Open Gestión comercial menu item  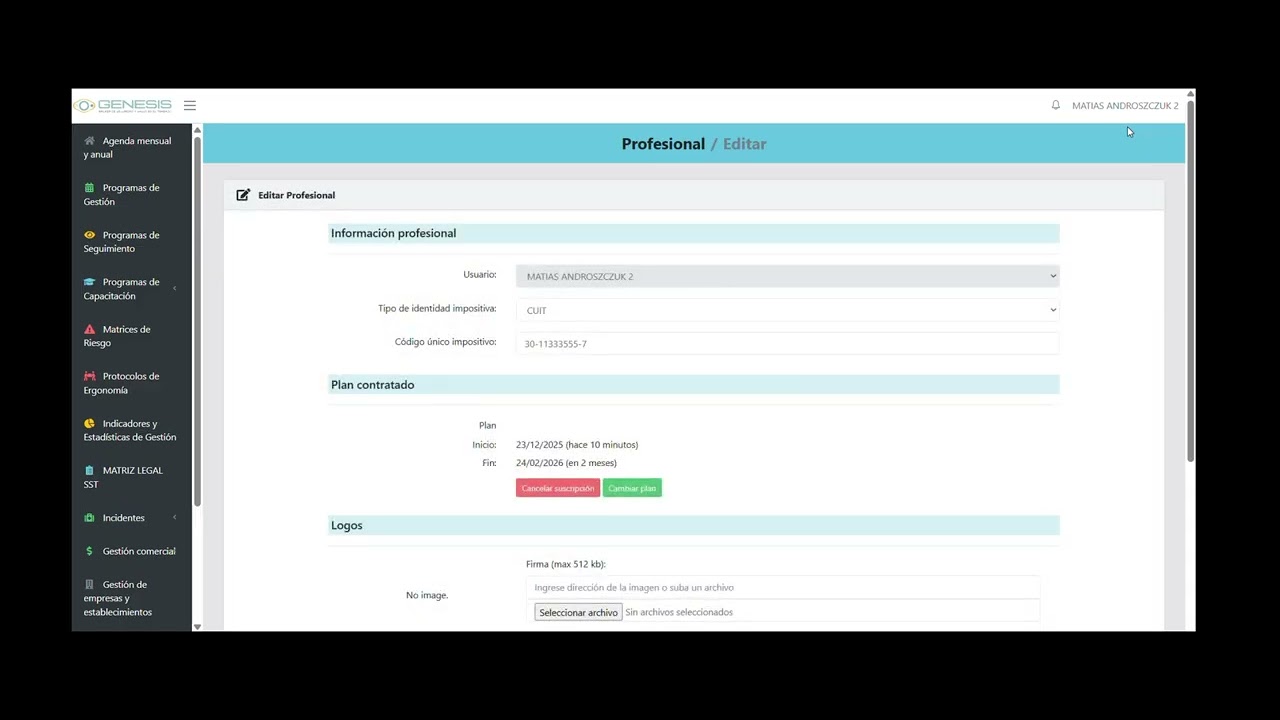pyautogui.click(x=131, y=551)
